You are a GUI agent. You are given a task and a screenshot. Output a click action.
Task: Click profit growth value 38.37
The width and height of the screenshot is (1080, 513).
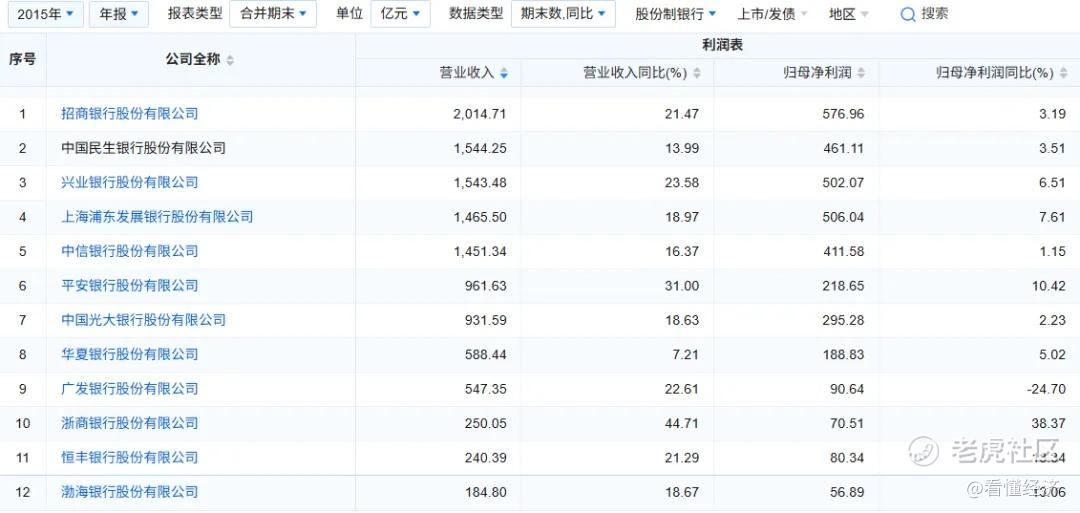point(1048,423)
